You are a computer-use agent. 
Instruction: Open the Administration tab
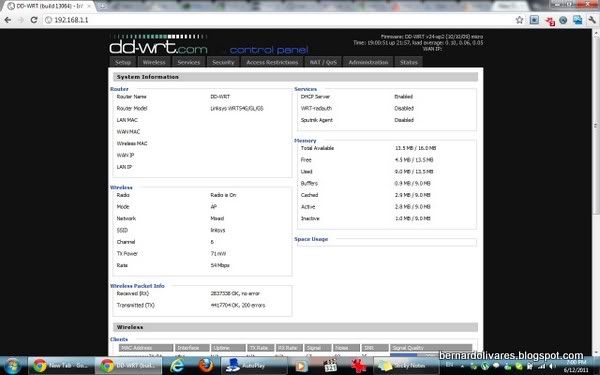368,62
